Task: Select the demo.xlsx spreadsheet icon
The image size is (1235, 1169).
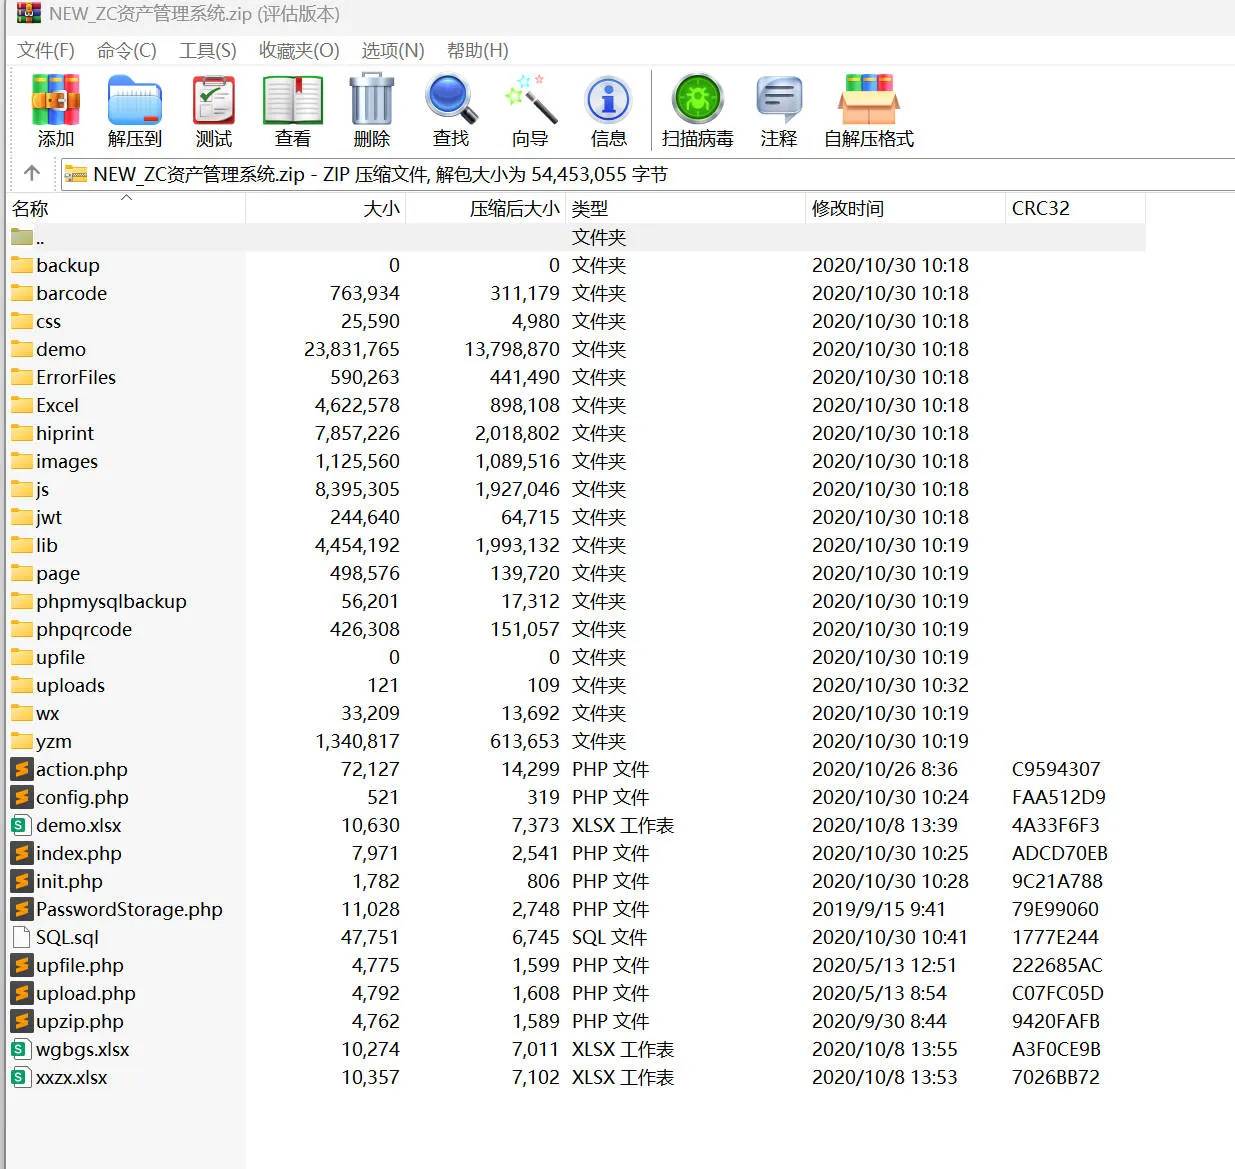Action: tap(21, 825)
